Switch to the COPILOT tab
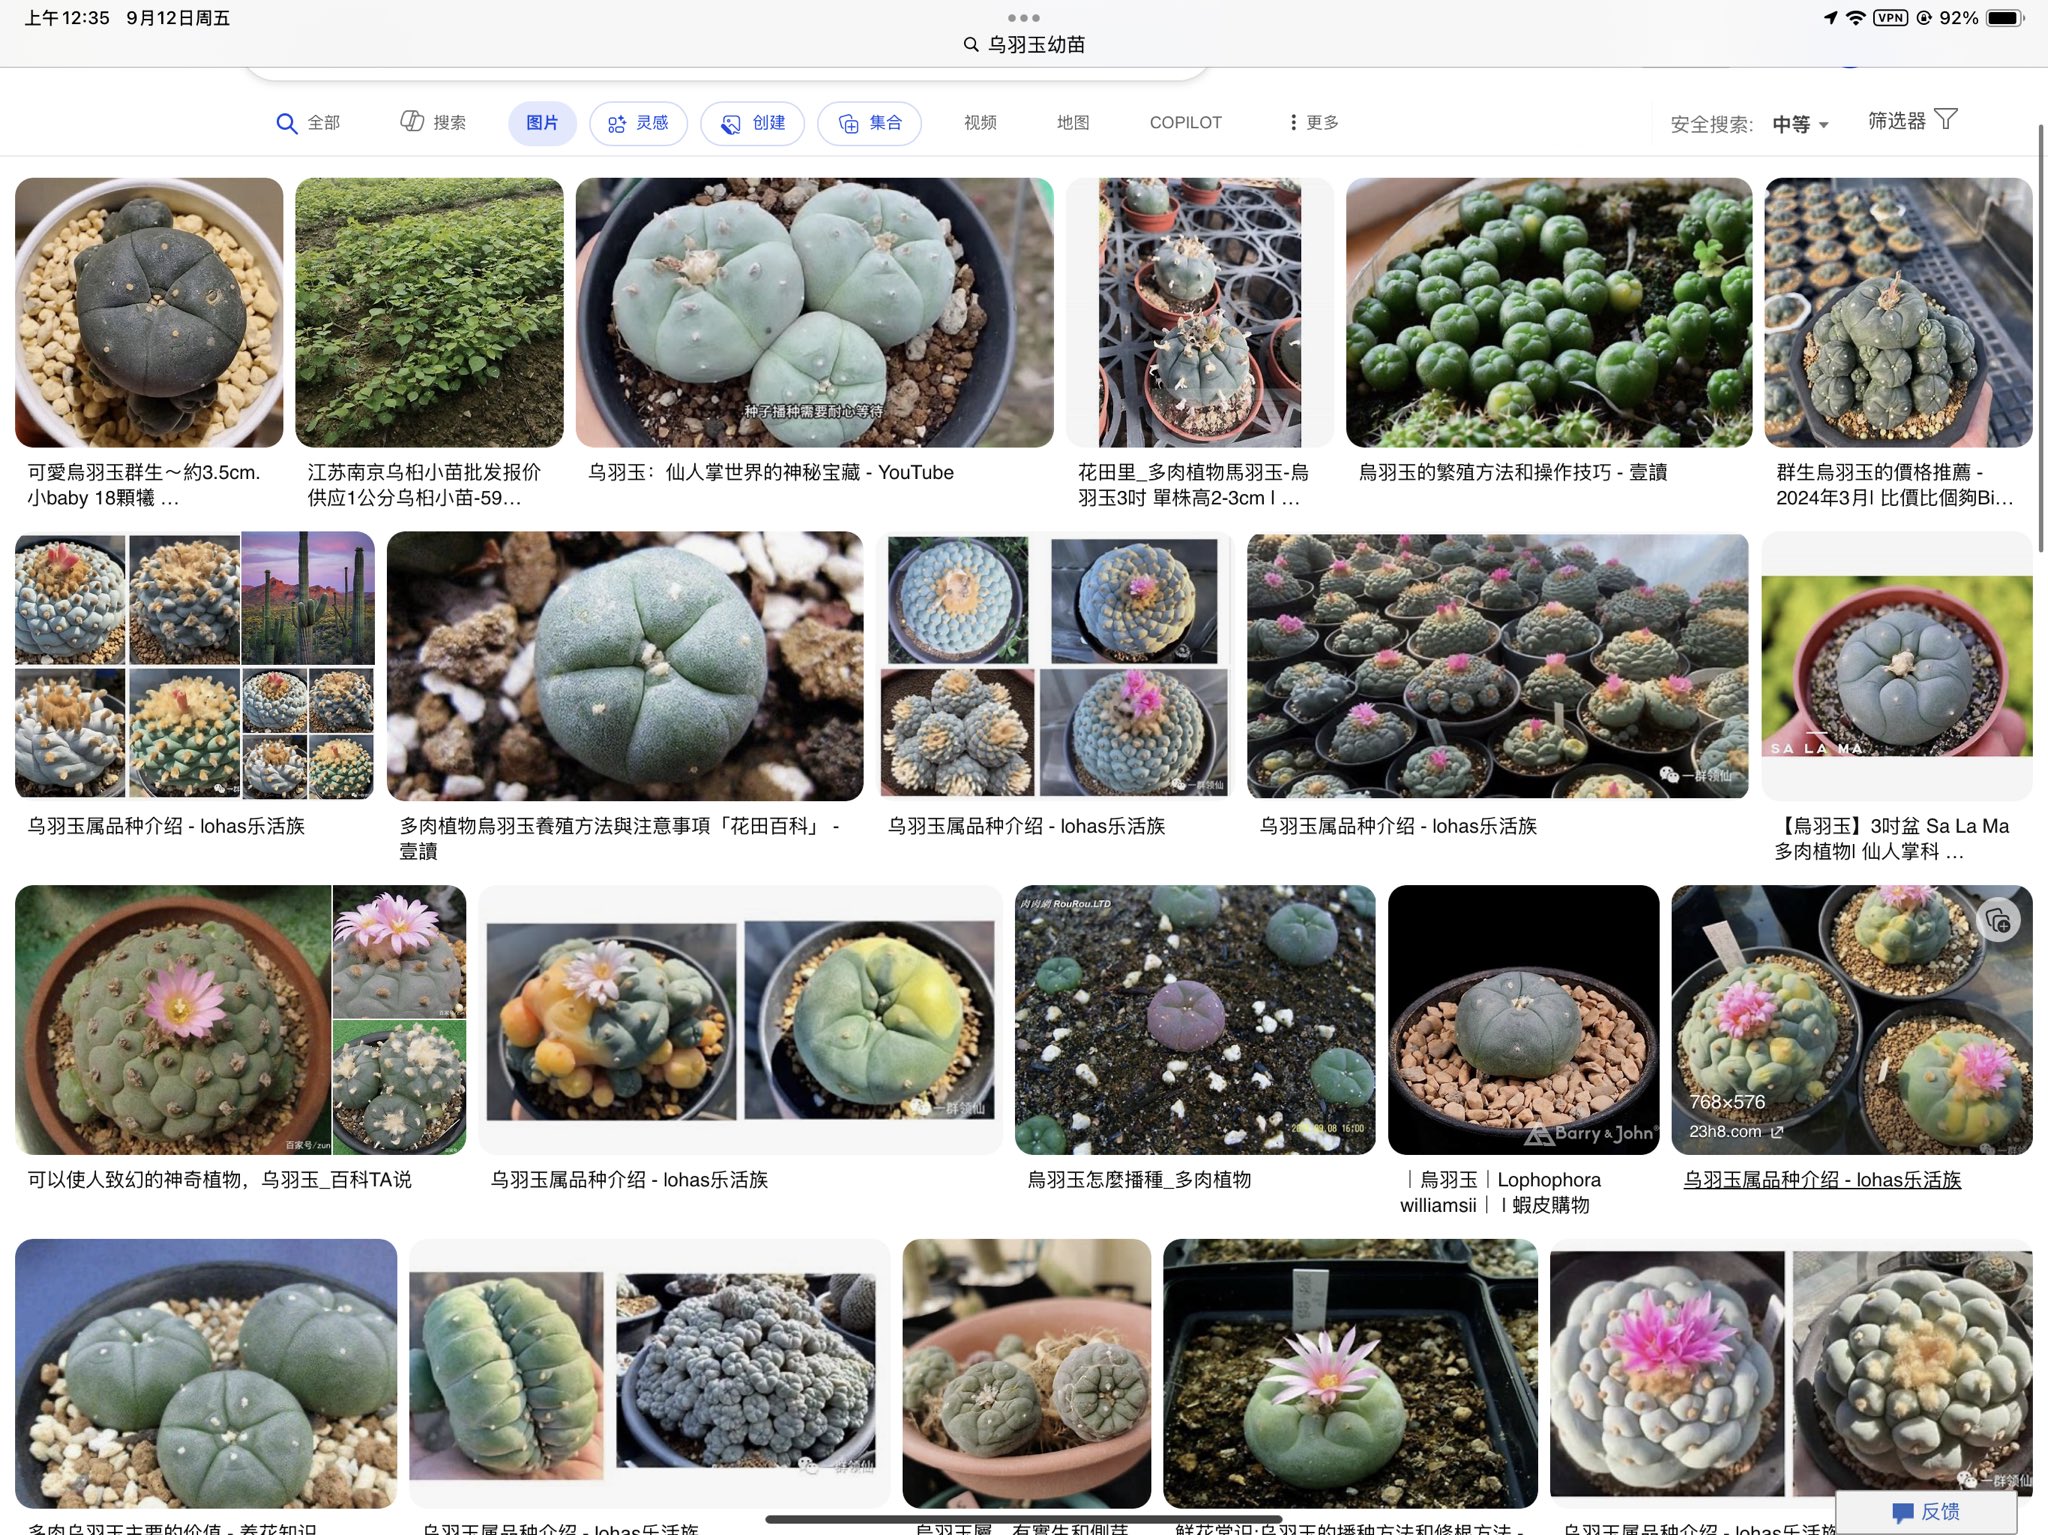The width and height of the screenshot is (2048, 1535). [x=1185, y=122]
